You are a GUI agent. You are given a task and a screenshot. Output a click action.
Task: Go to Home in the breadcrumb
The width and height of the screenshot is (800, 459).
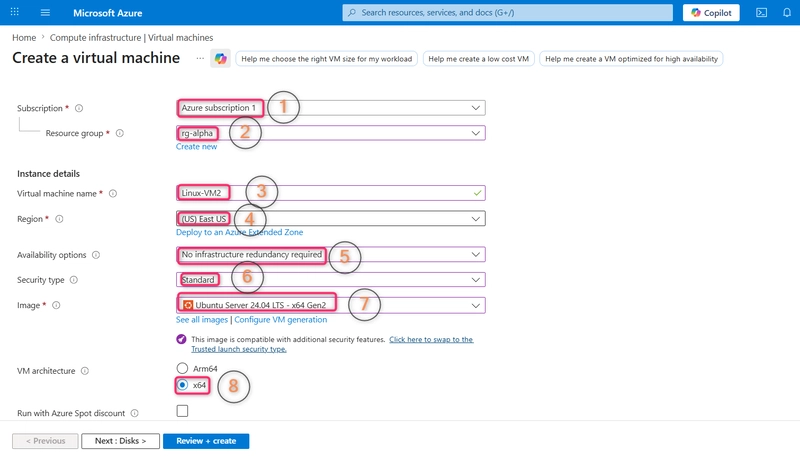pyautogui.click(x=24, y=38)
